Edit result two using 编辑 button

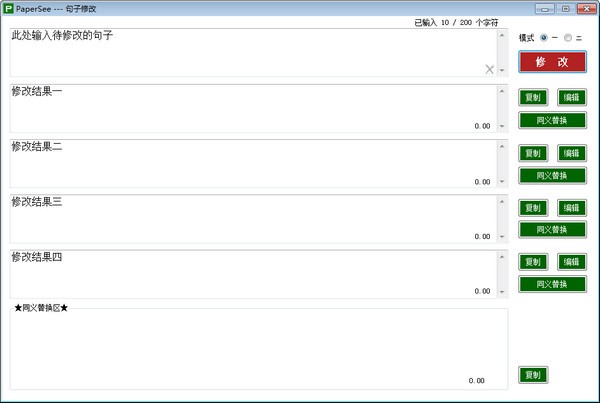570,153
